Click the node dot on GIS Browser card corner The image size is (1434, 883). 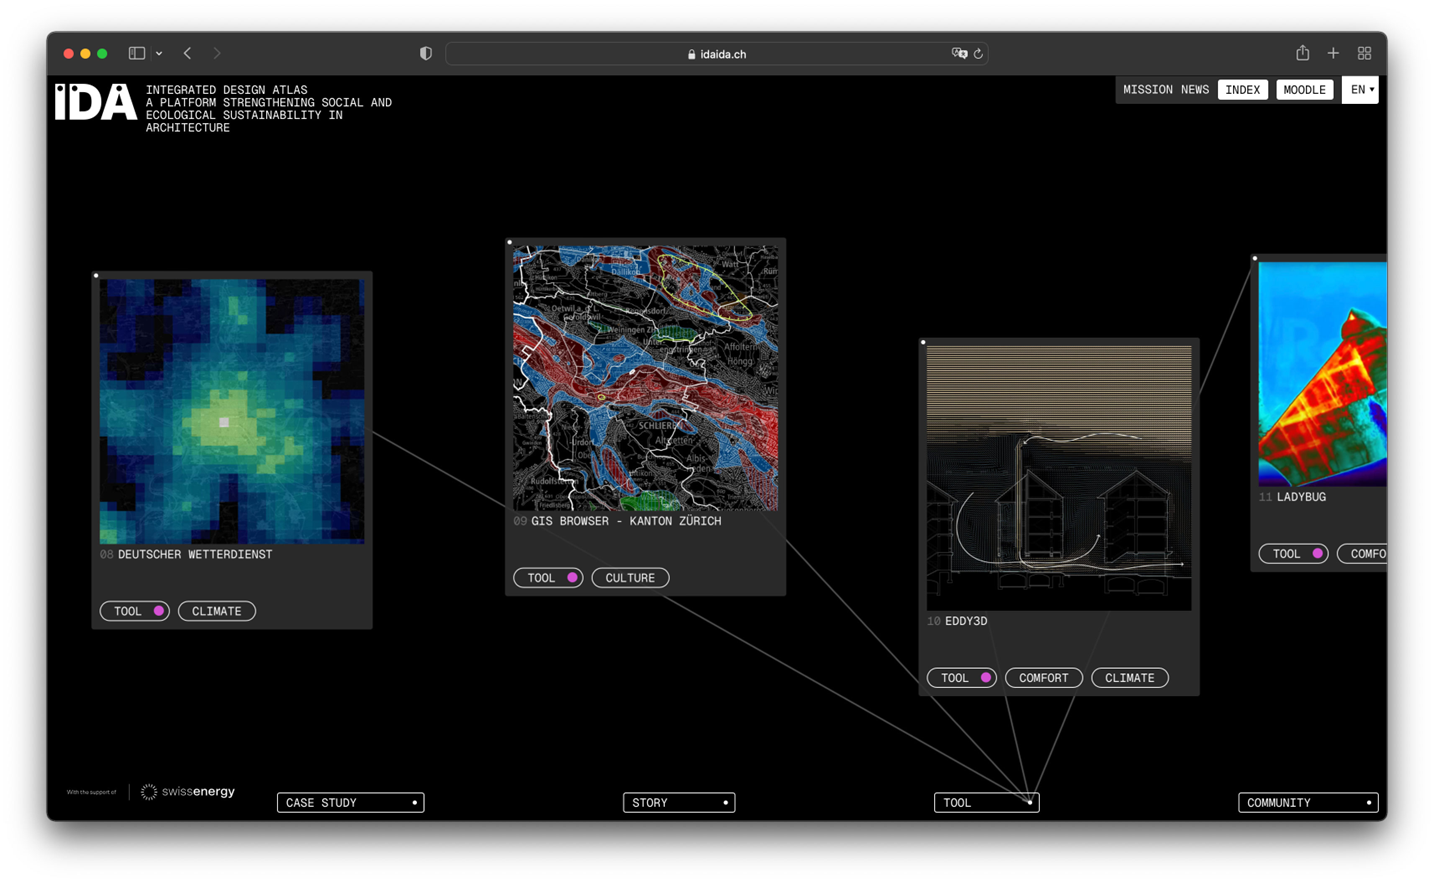pos(509,242)
